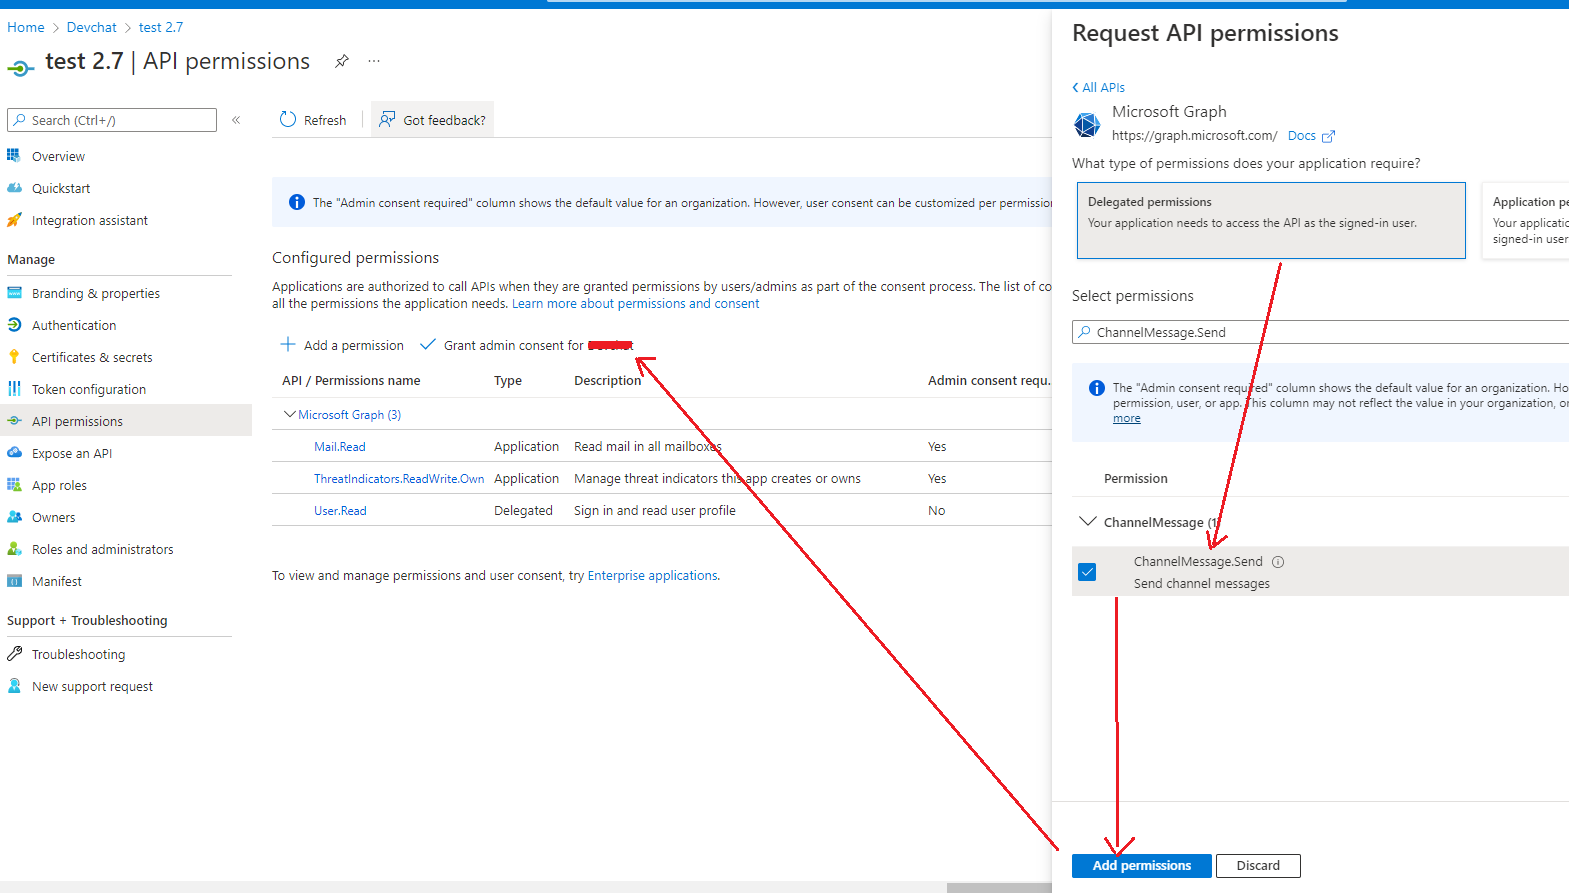Click Devchat in breadcrumb
This screenshot has height=893, width=1569.
(92, 27)
